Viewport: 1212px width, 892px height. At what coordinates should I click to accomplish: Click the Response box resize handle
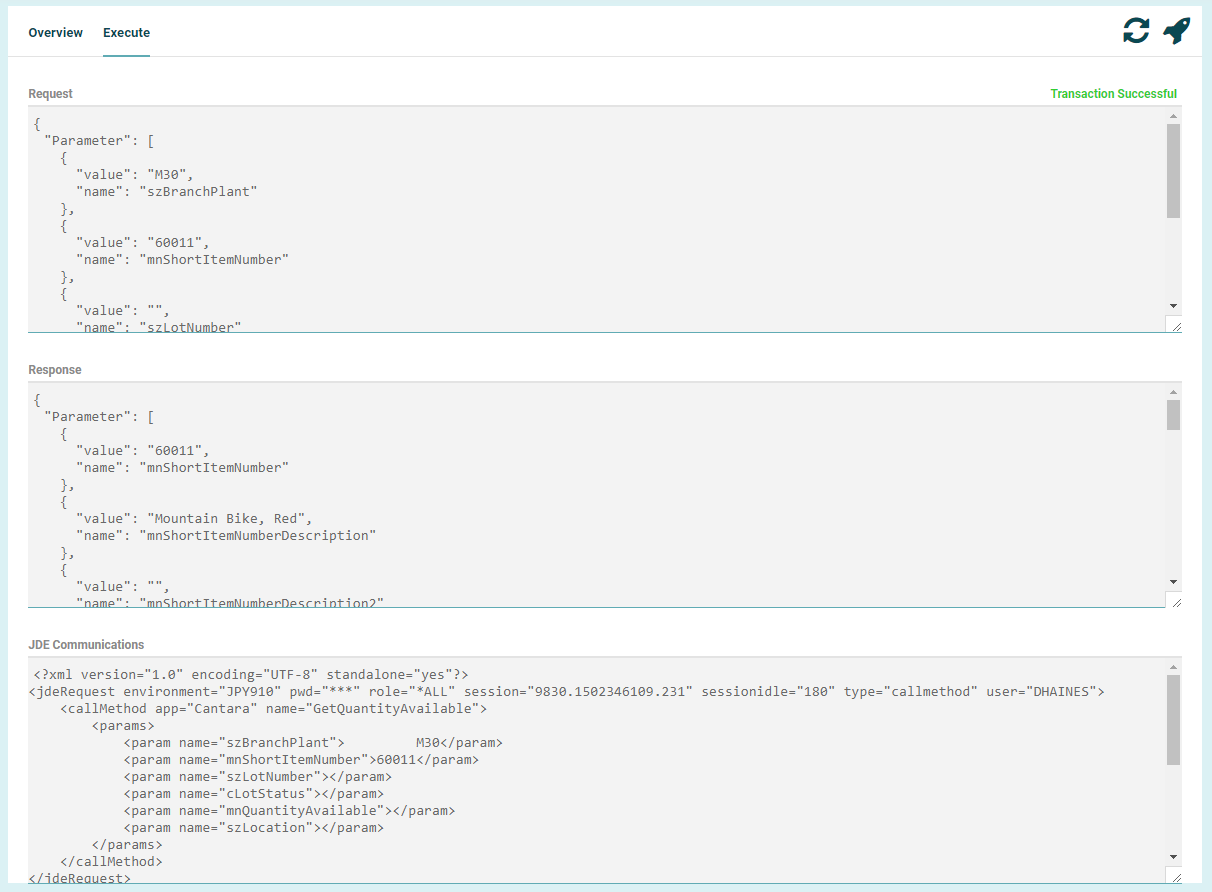pyautogui.click(x=1174, y=601)
